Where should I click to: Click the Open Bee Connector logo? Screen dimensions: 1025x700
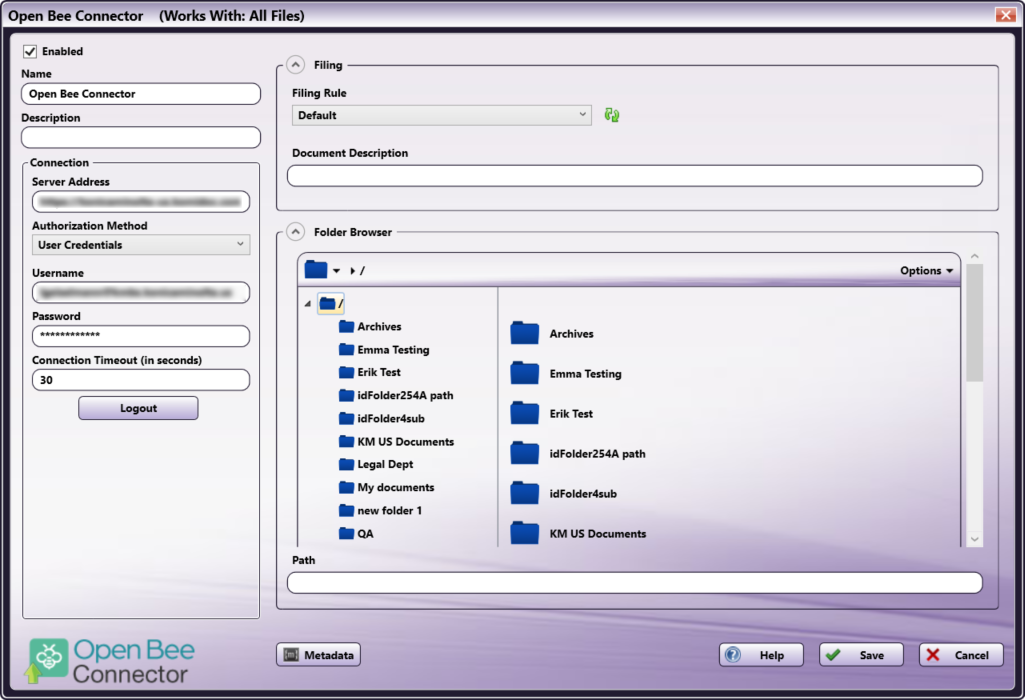[112, 661]
